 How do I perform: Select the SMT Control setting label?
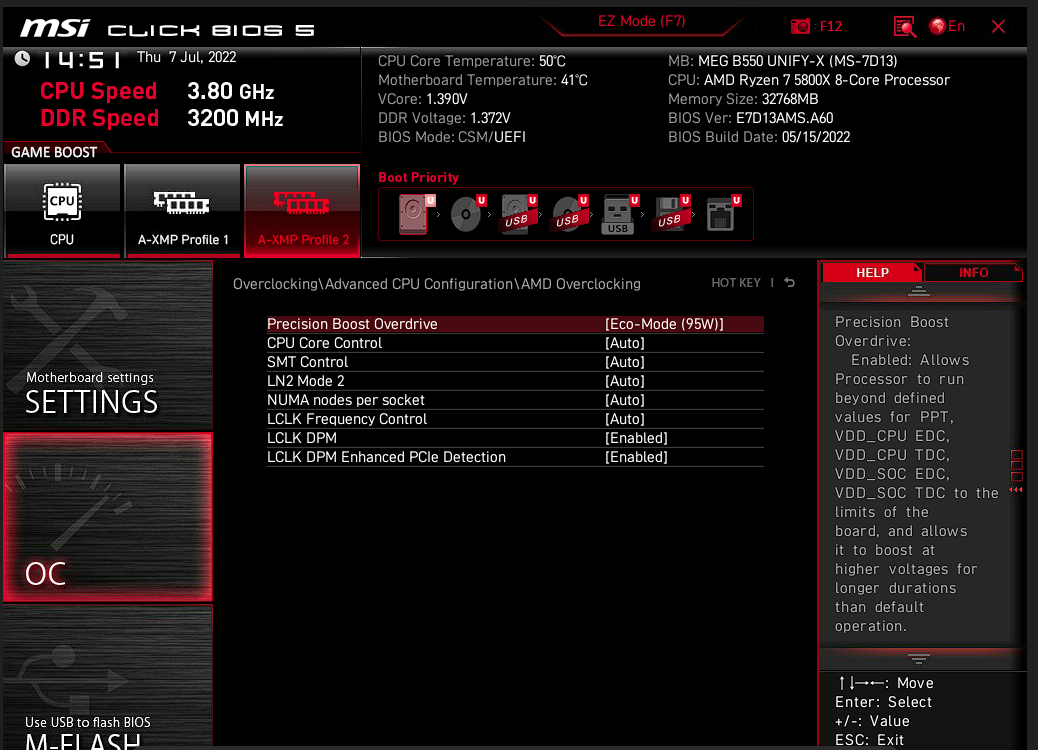[x=307, y=362]
